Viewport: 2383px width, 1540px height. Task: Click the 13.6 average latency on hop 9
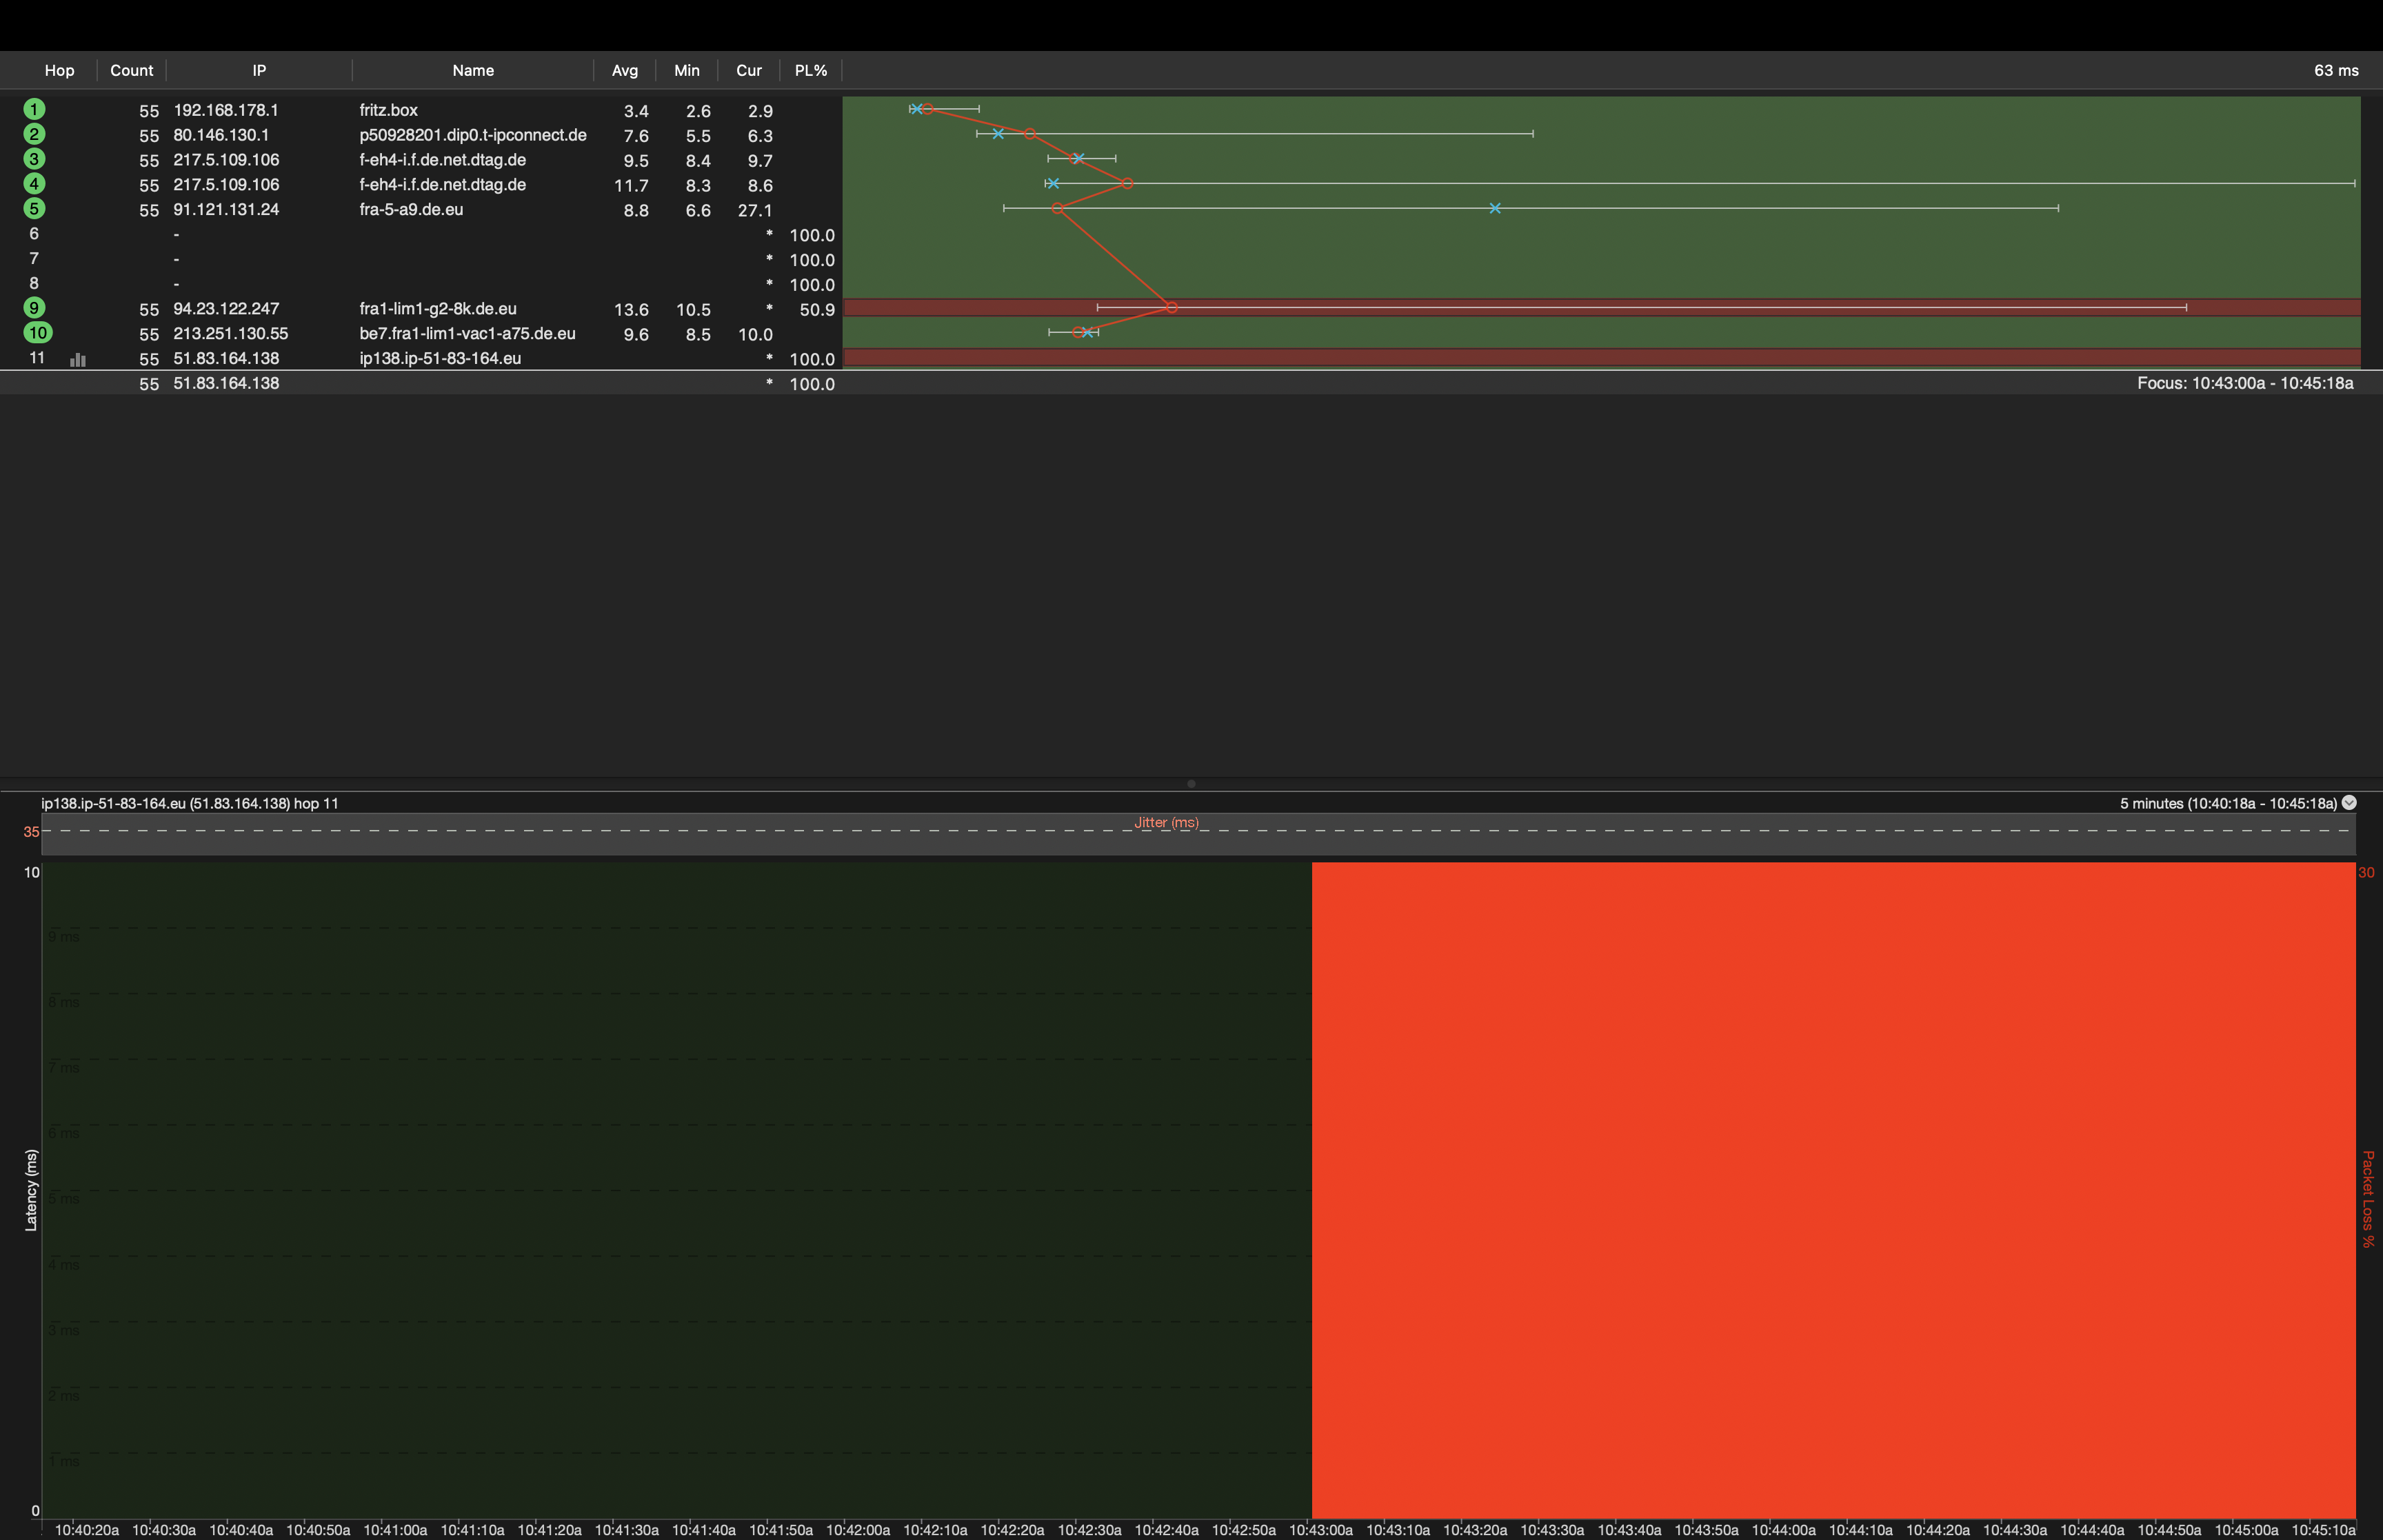pyautogui.click(x=631, y=310)
